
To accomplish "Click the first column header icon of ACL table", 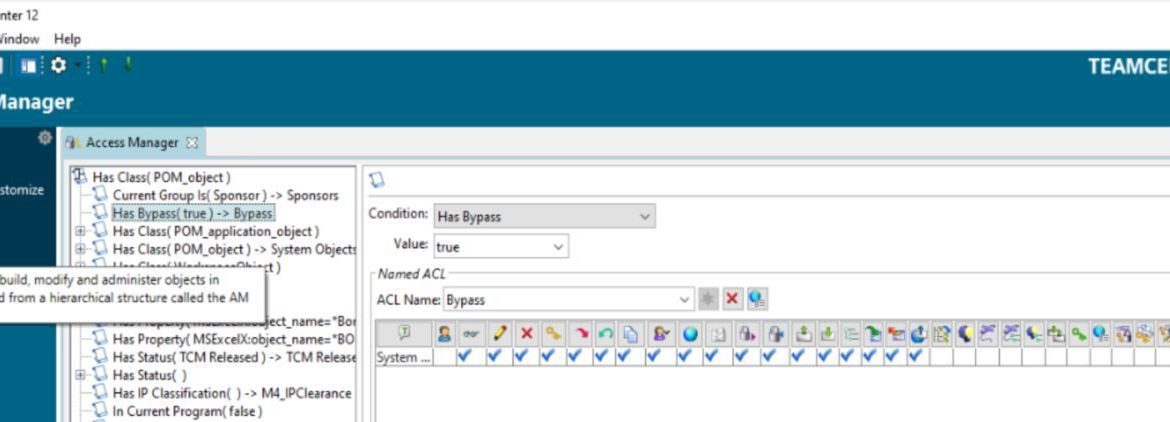I will 404,334.
